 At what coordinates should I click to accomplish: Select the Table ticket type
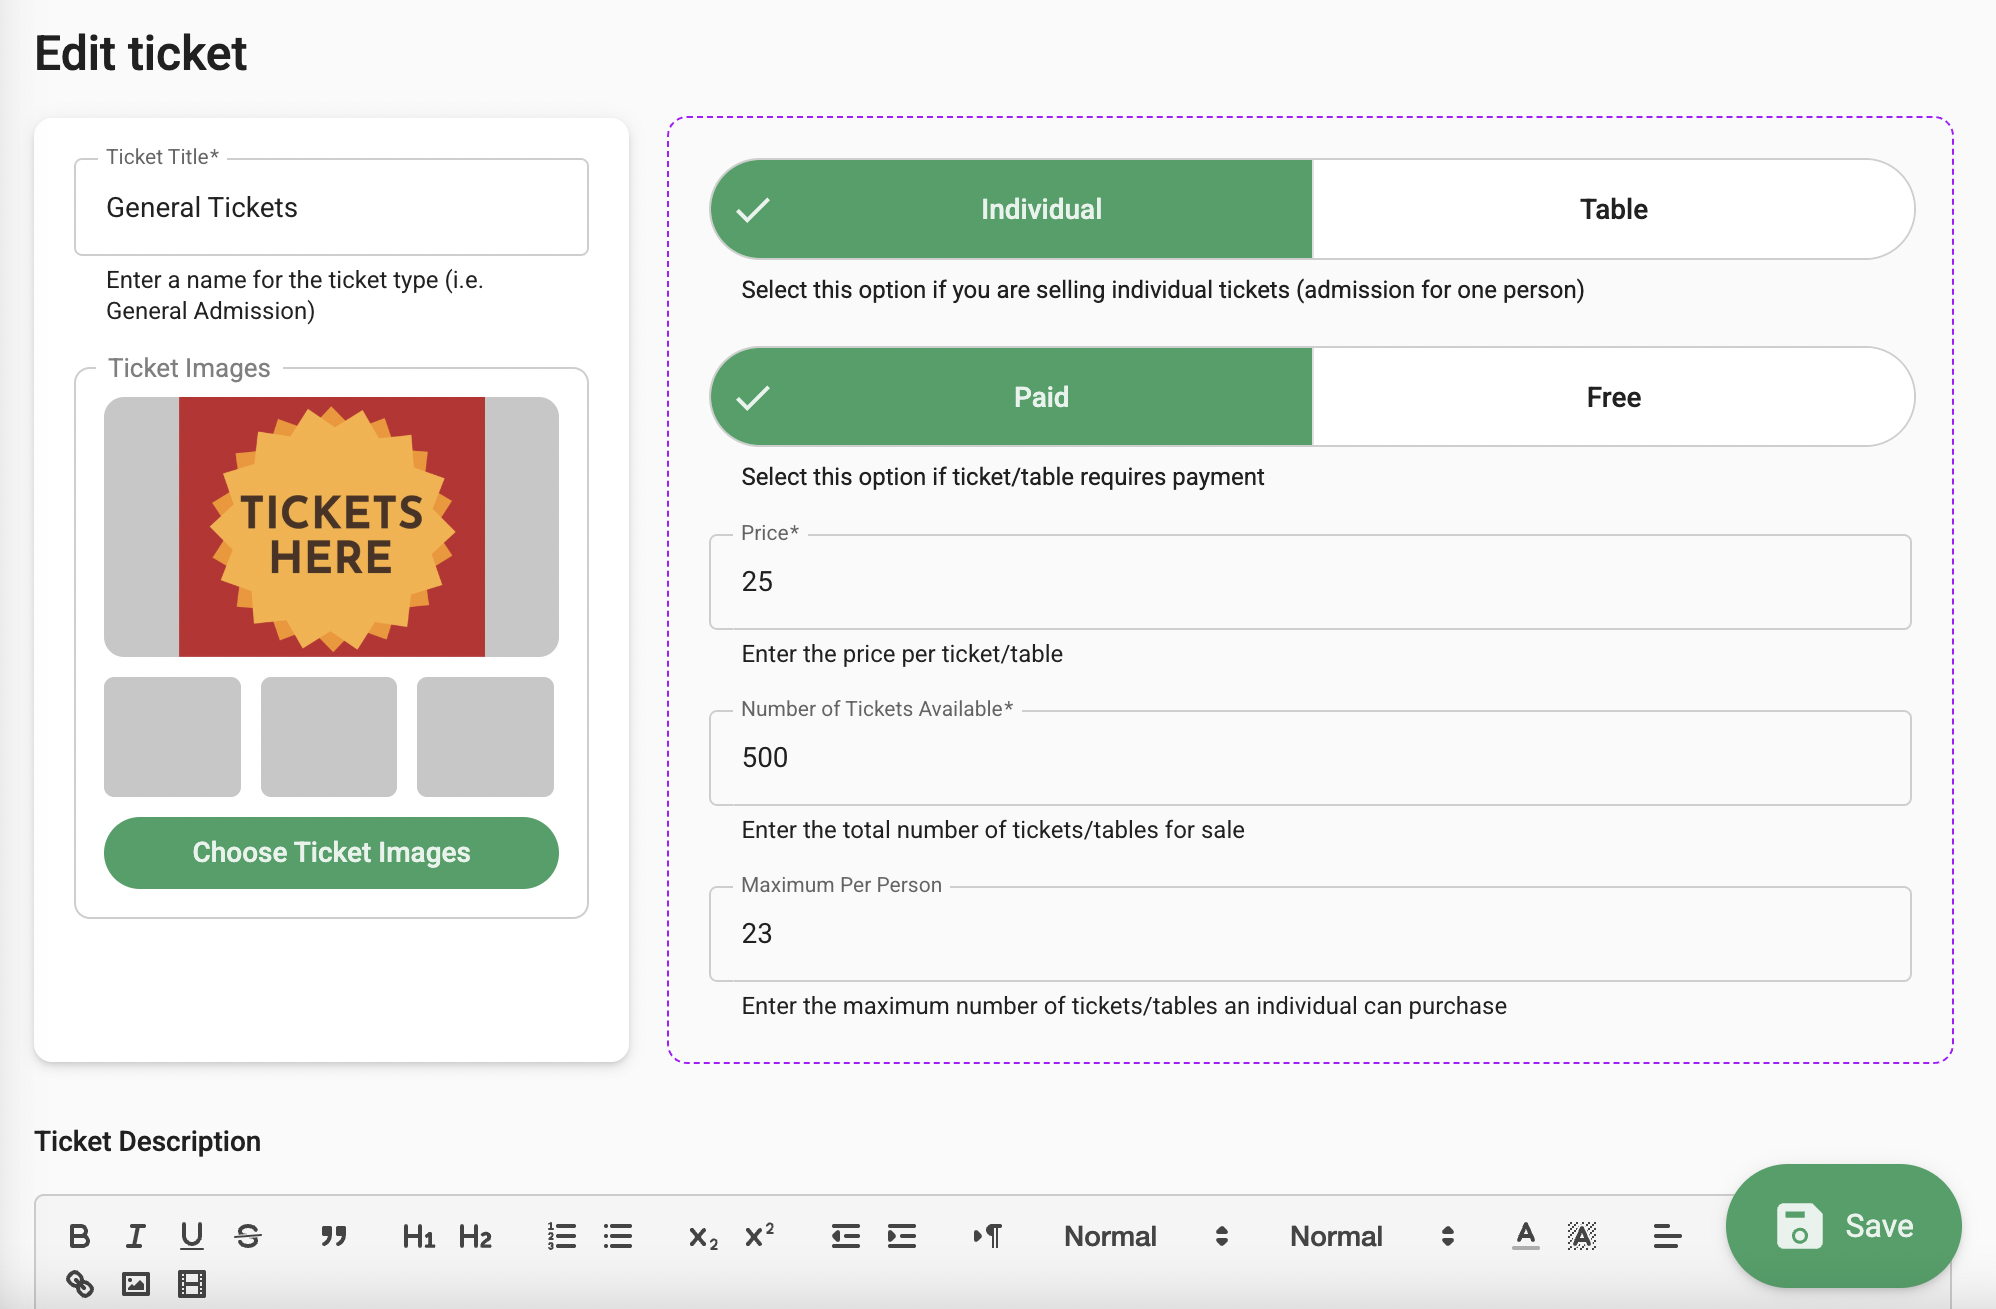(1612, 209)
